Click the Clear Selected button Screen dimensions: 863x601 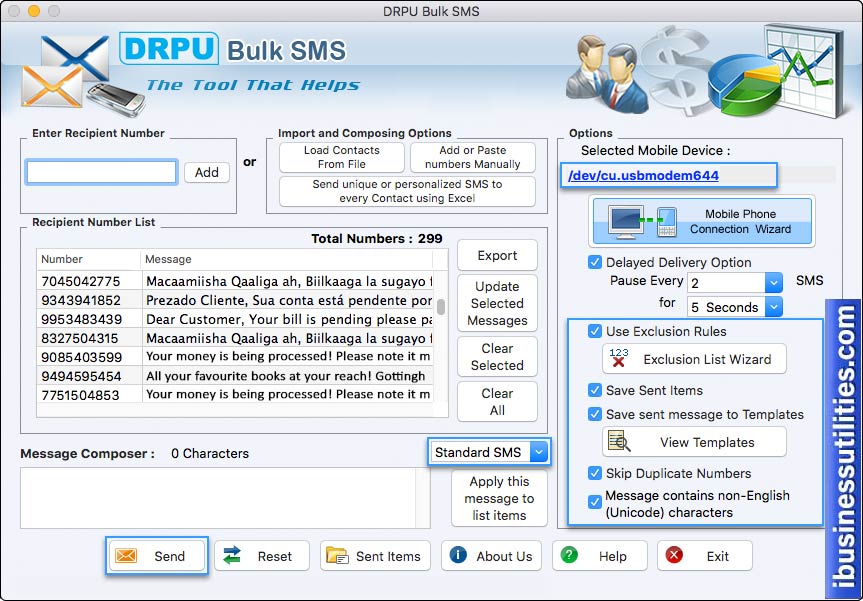point(497,357)
